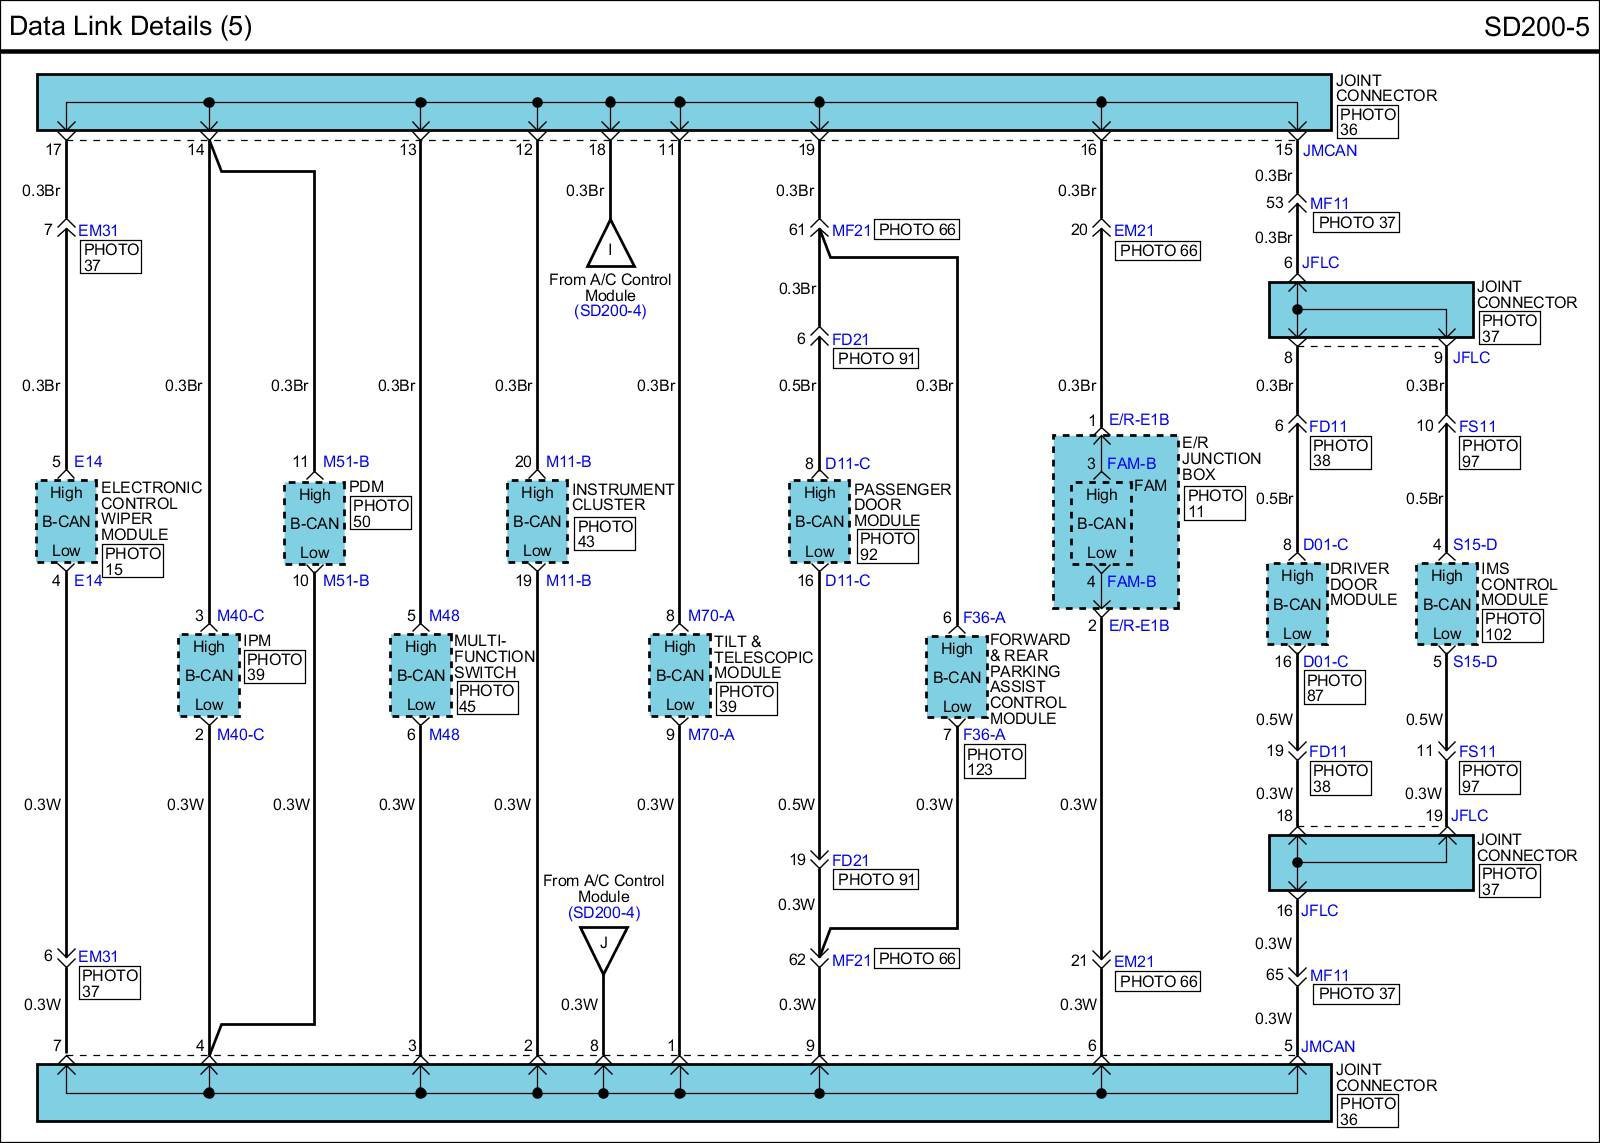
Task: Open PHOTO 123 under the parking assist module
Action: coord(994,762)
